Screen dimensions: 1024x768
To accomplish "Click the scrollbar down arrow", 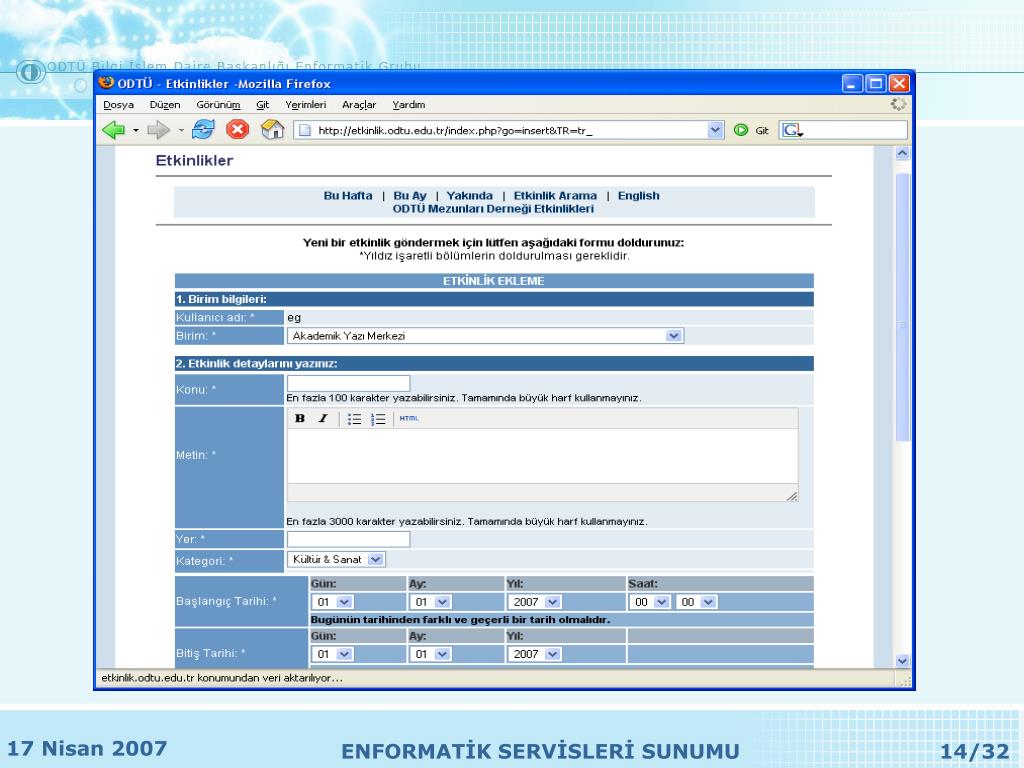I will point(903,660).
